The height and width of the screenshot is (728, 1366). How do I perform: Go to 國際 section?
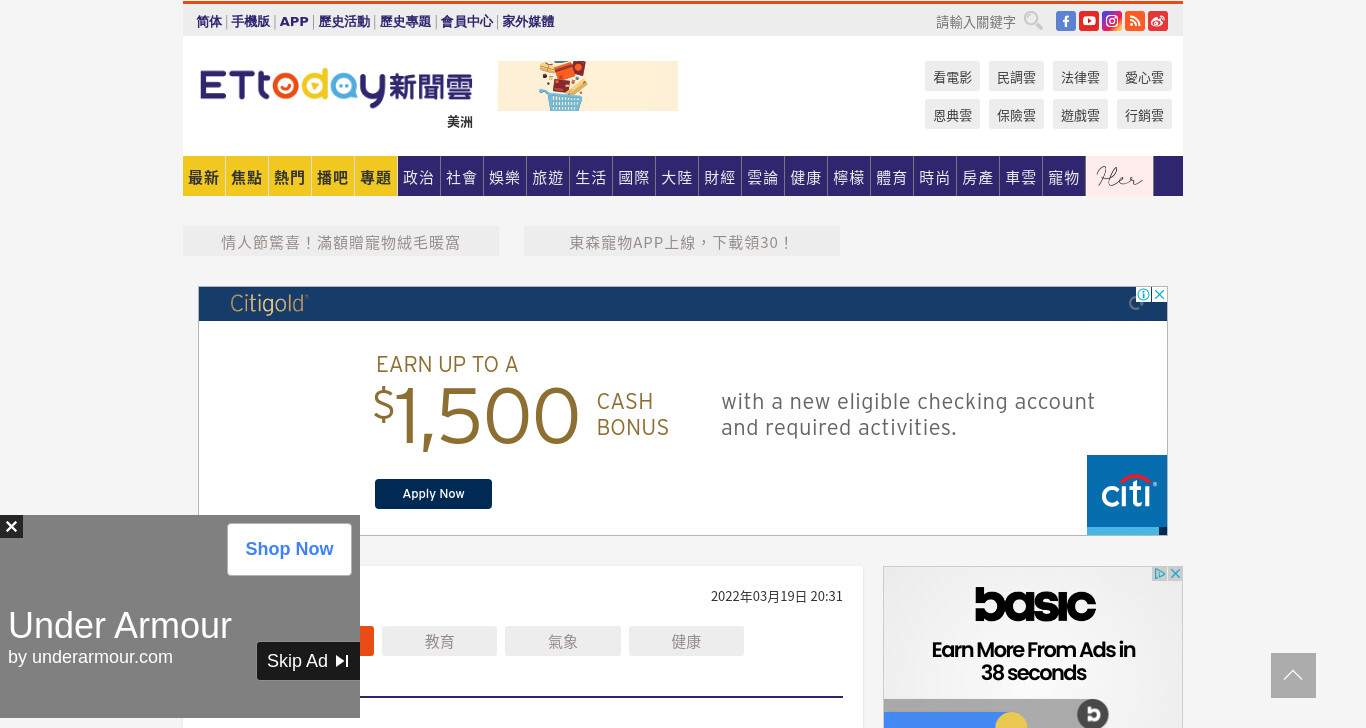point(634,176)
